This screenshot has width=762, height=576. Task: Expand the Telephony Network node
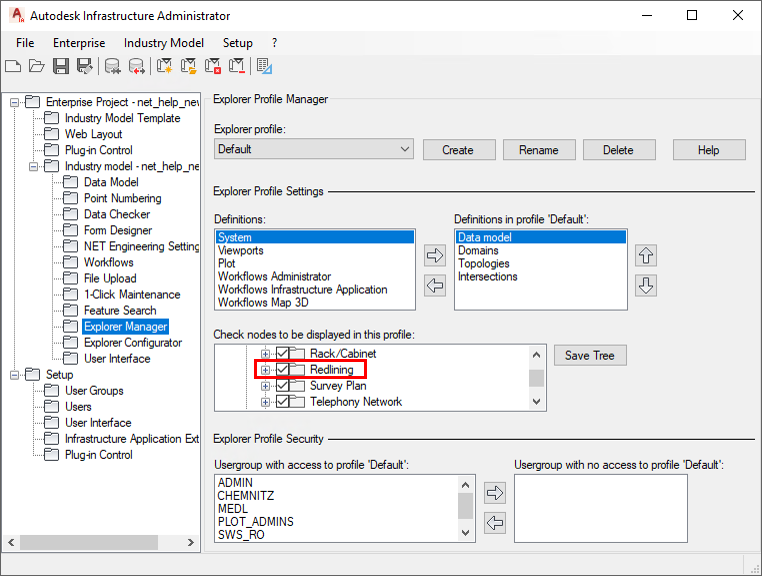265,402
